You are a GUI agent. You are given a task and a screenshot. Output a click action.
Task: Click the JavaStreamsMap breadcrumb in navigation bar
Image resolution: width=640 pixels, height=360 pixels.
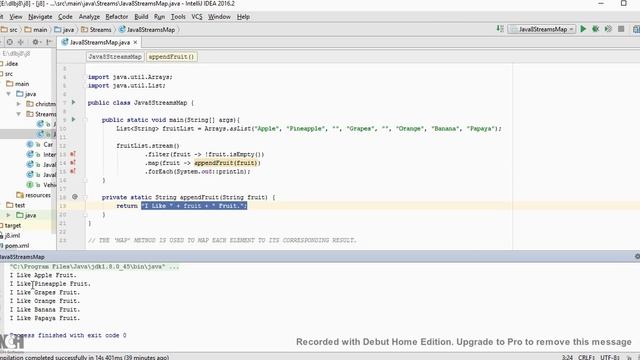coord(147,29)
